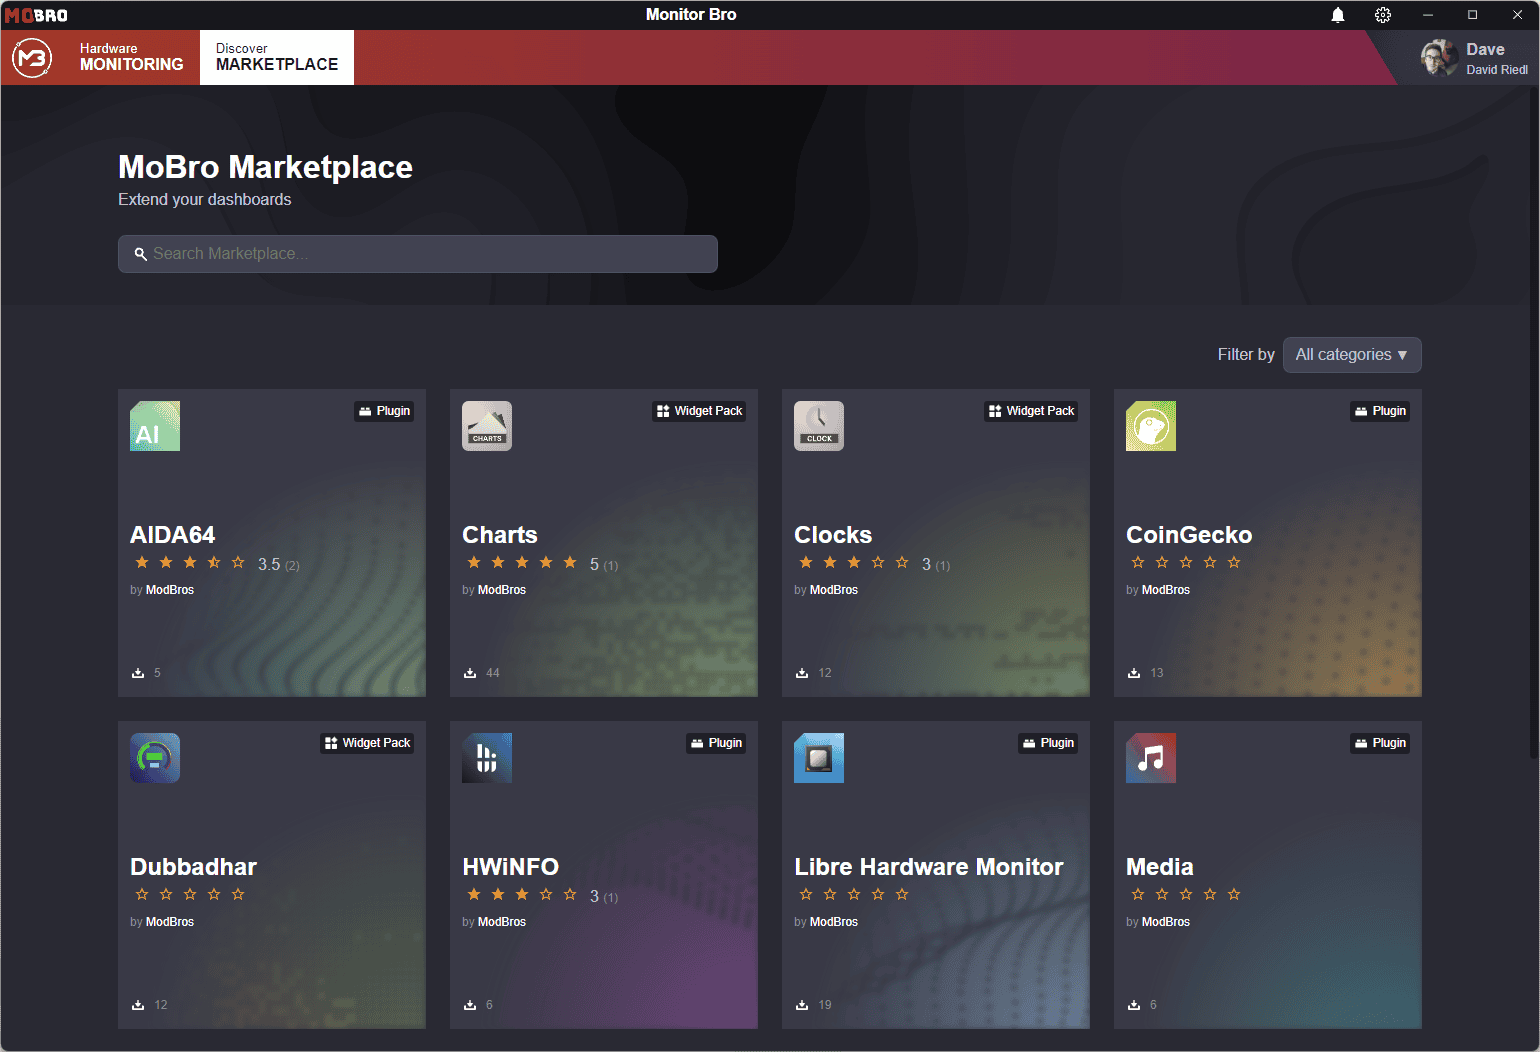Open the Clocks title
The image size is (1540, 1052).
point(833,535)
